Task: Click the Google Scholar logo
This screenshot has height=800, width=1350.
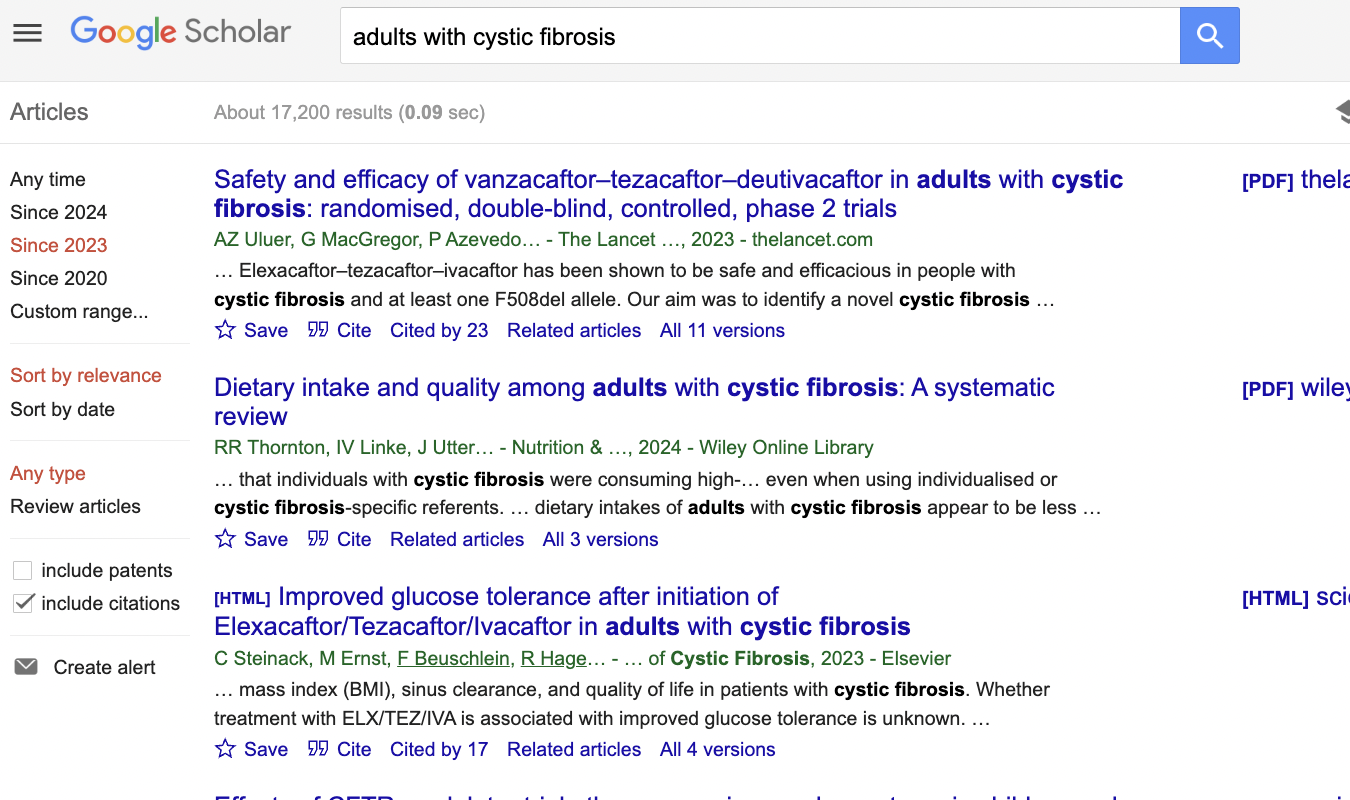Action: pyautogui.click(x=181, y=32)
